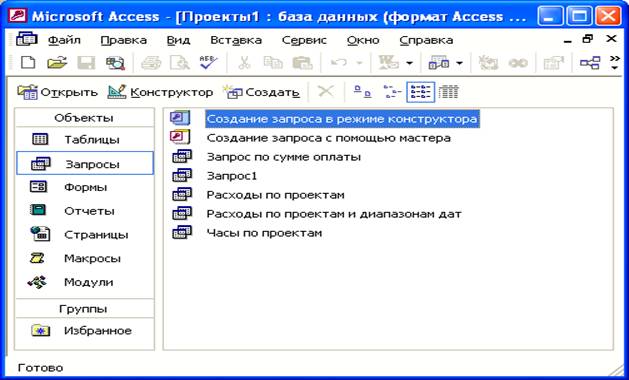629x380 pixels.
Task: Open the Вид menu
Action: (x=178, y=41)
